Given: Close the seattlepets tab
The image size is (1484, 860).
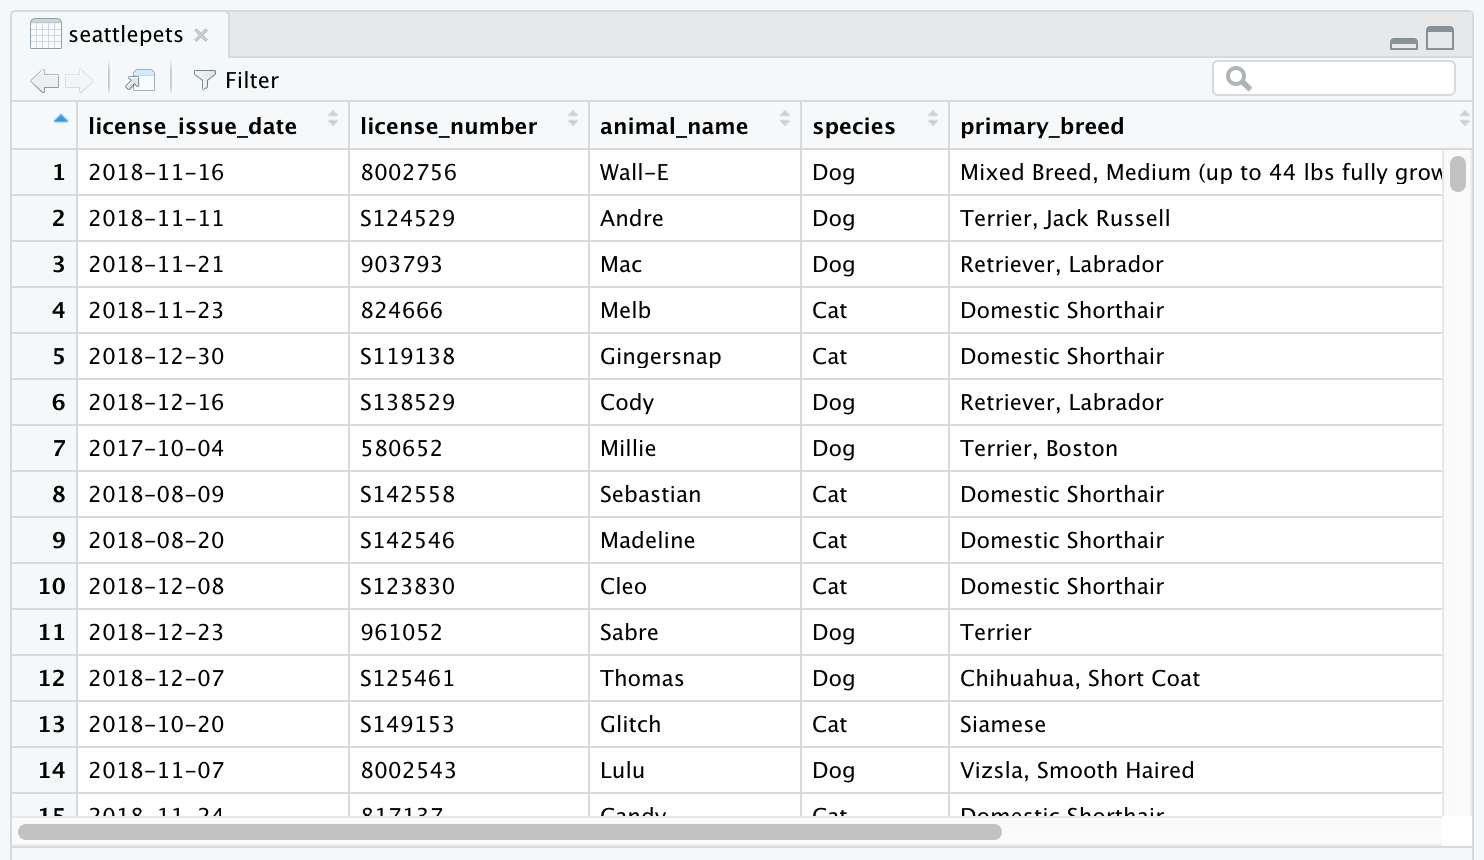Looking at the screenshot, I should pos(201,33).
